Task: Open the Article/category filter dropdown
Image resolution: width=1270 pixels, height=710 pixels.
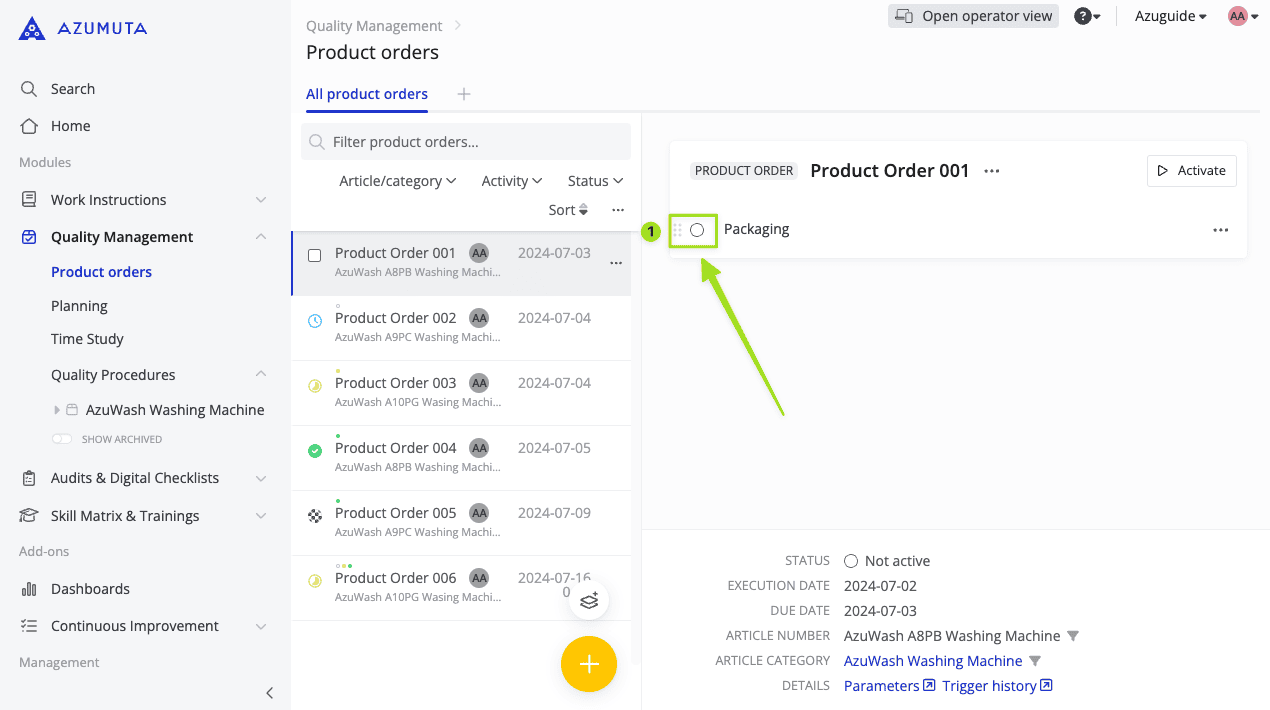Action: 397,180
